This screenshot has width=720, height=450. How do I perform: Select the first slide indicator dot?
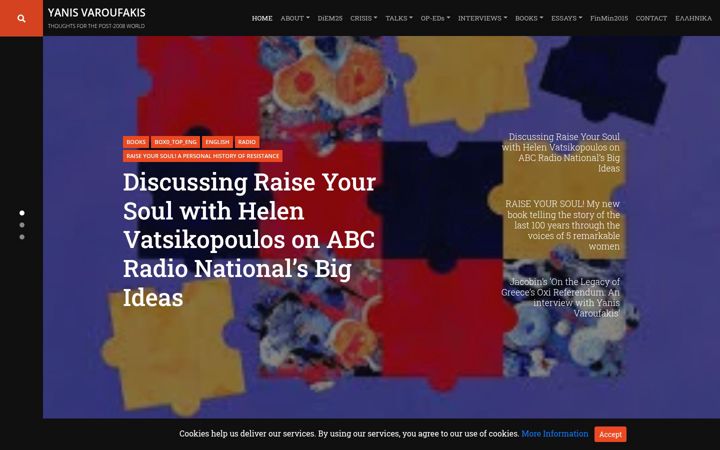[x=22, y=213]
